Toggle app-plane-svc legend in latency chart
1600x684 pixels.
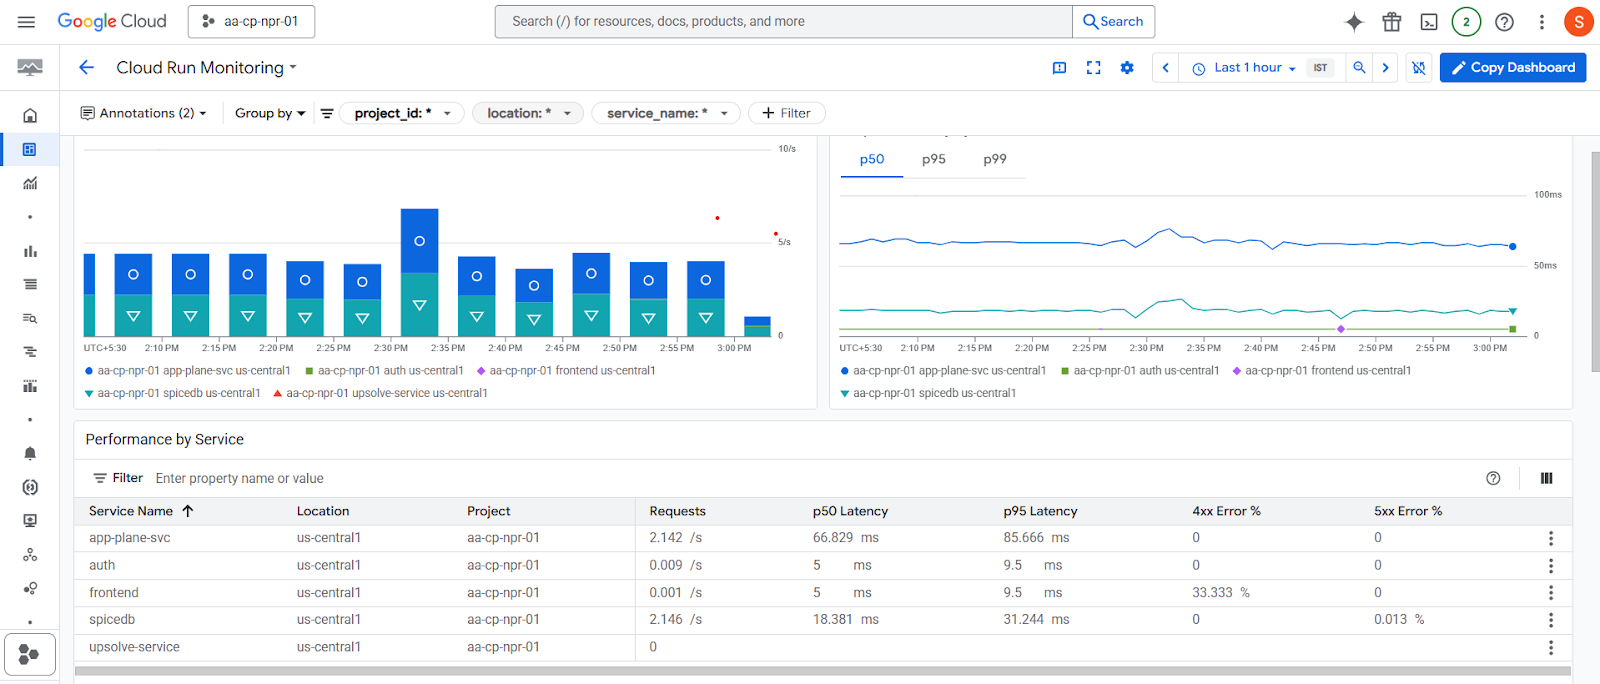[x=944, y=371]
